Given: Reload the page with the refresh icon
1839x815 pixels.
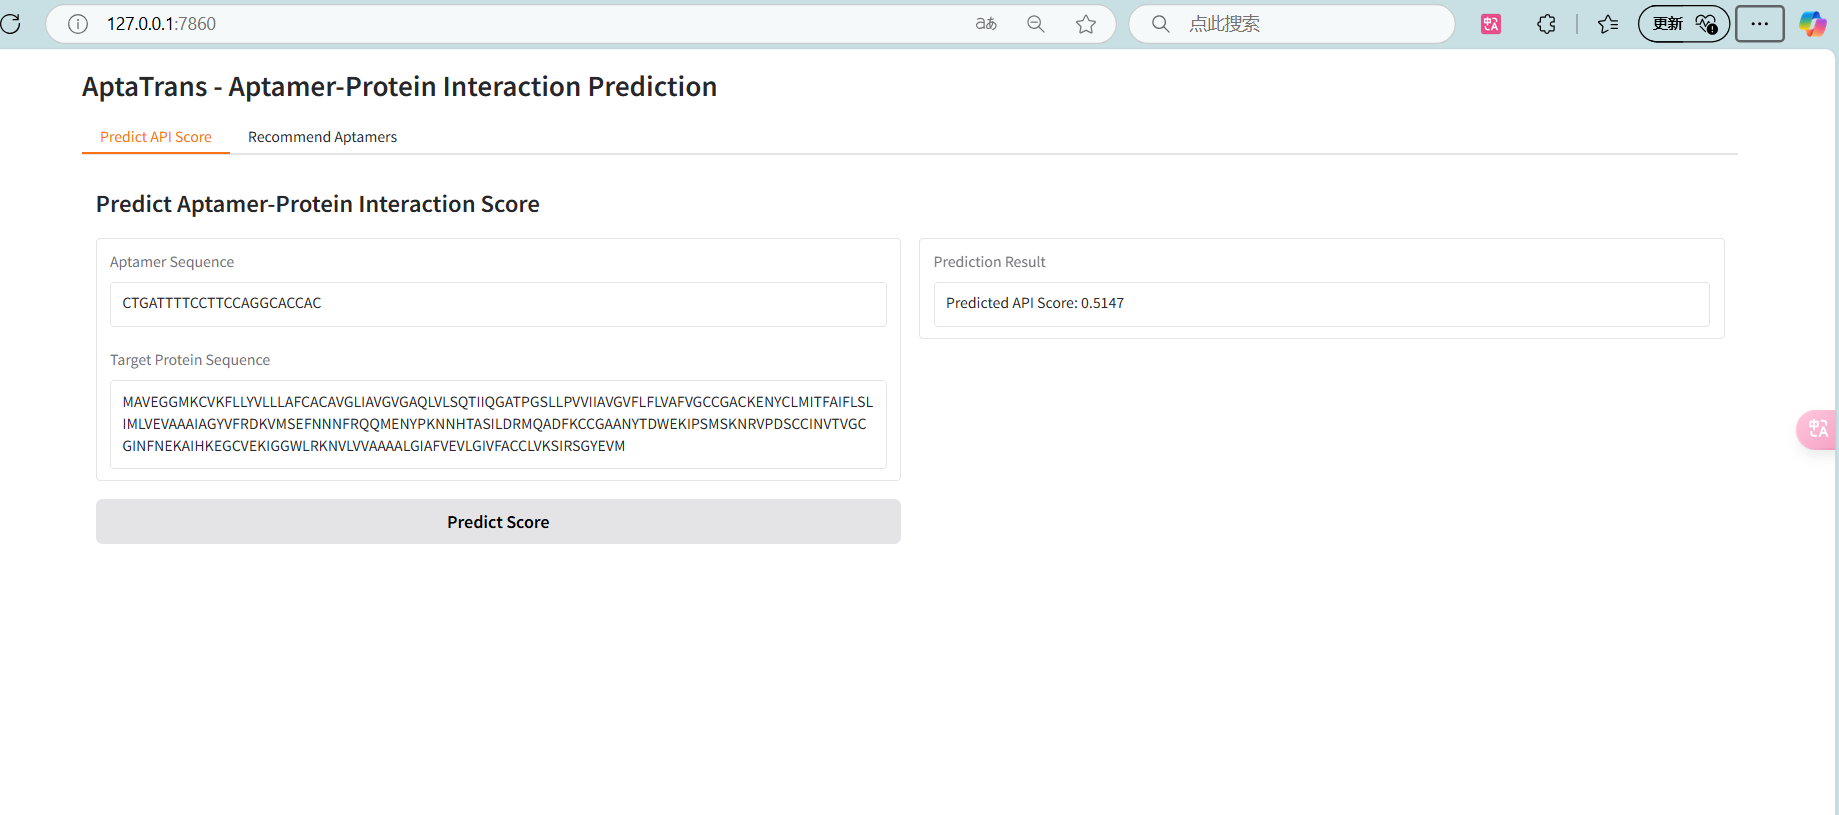Looking at the screenshot, I should coord(10,23).
